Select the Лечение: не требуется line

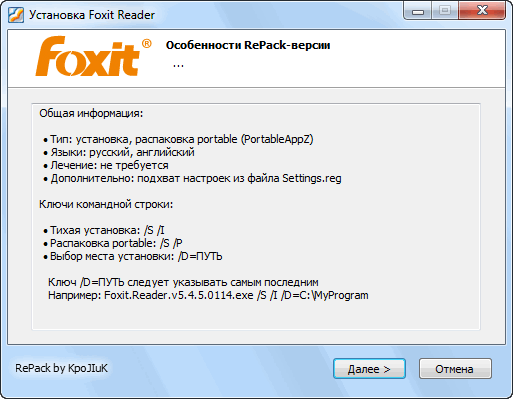pyautogui.click(x=106, y=165)
